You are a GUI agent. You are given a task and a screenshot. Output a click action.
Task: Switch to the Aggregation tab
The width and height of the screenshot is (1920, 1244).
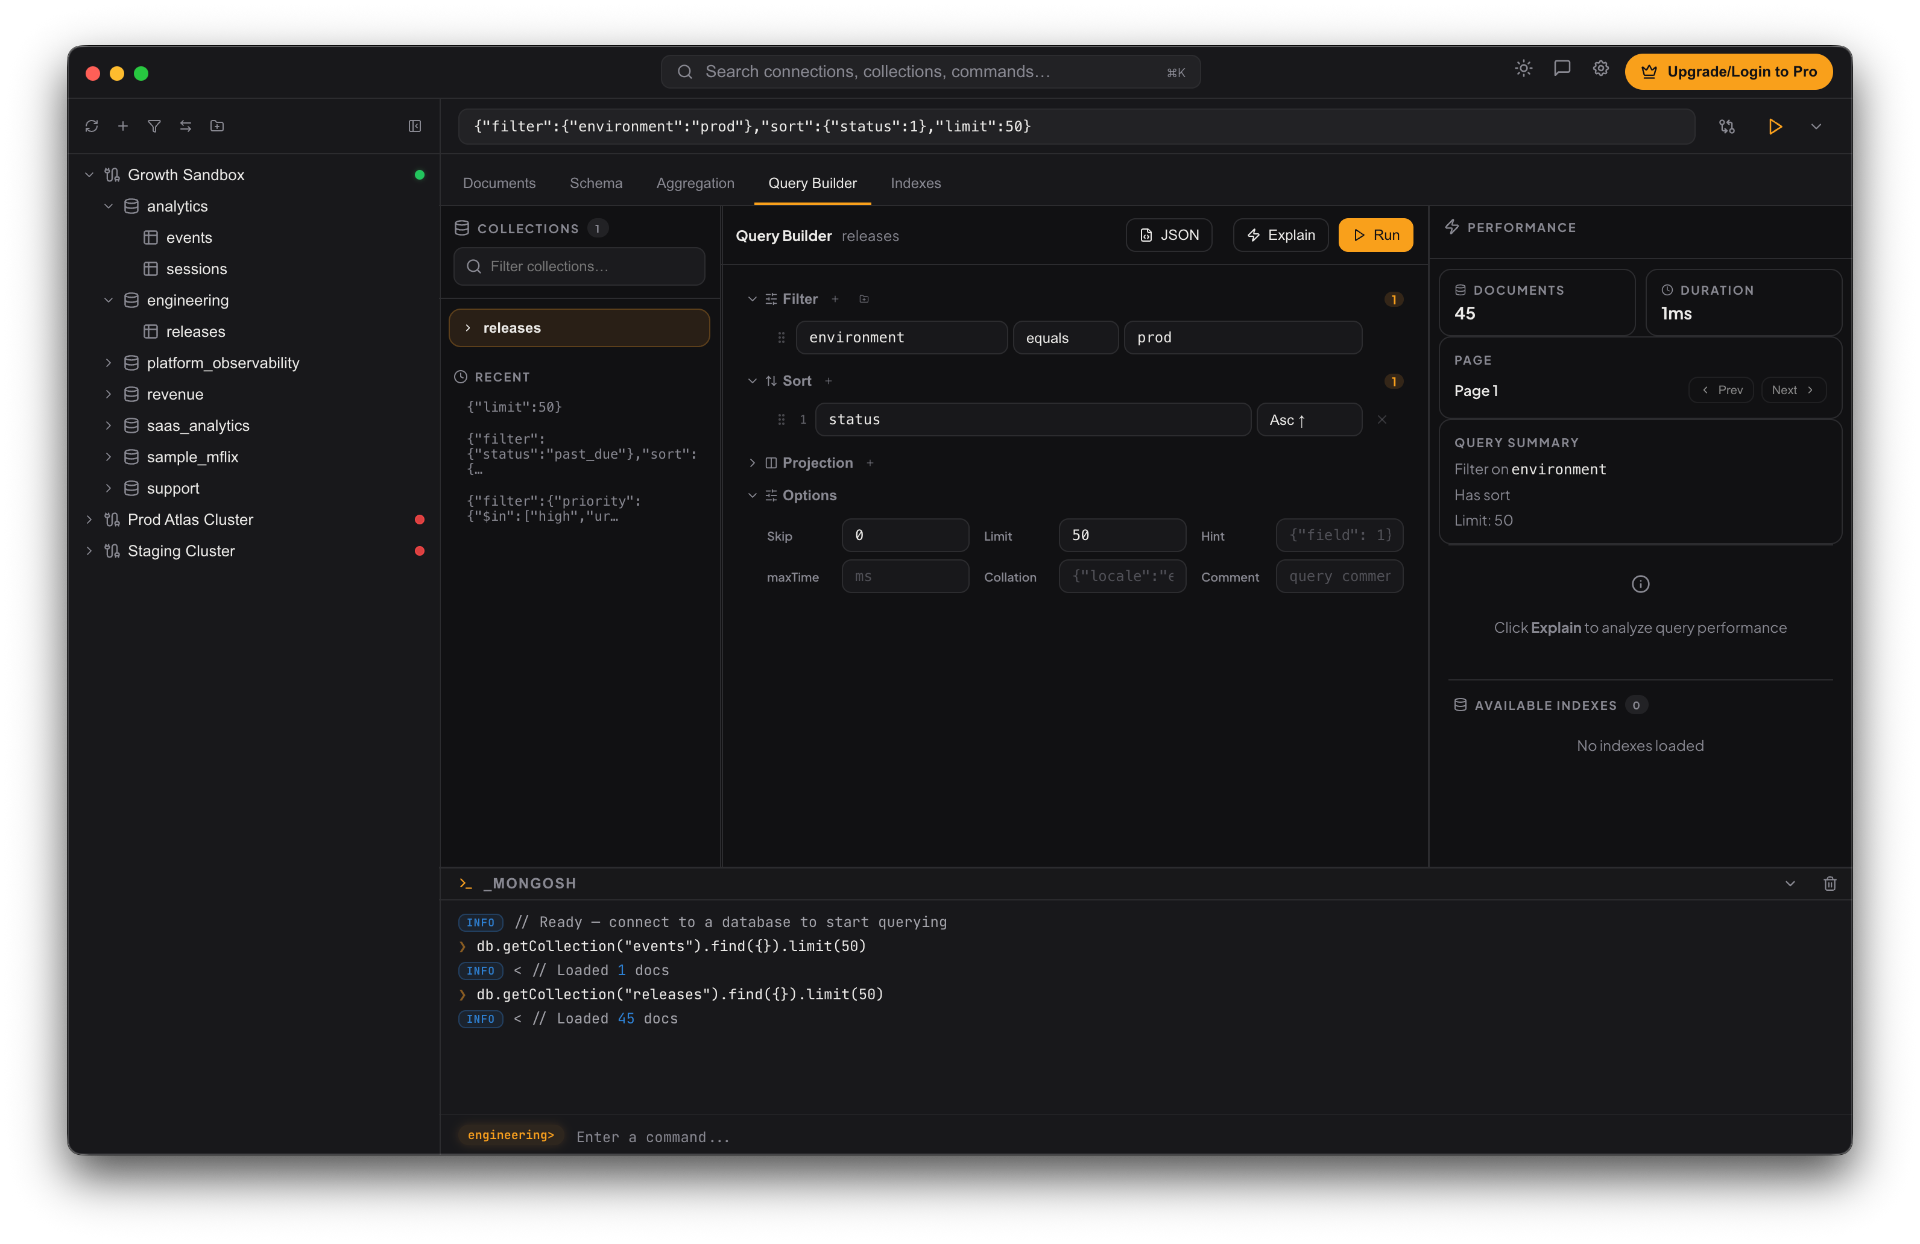coord(695,183)
